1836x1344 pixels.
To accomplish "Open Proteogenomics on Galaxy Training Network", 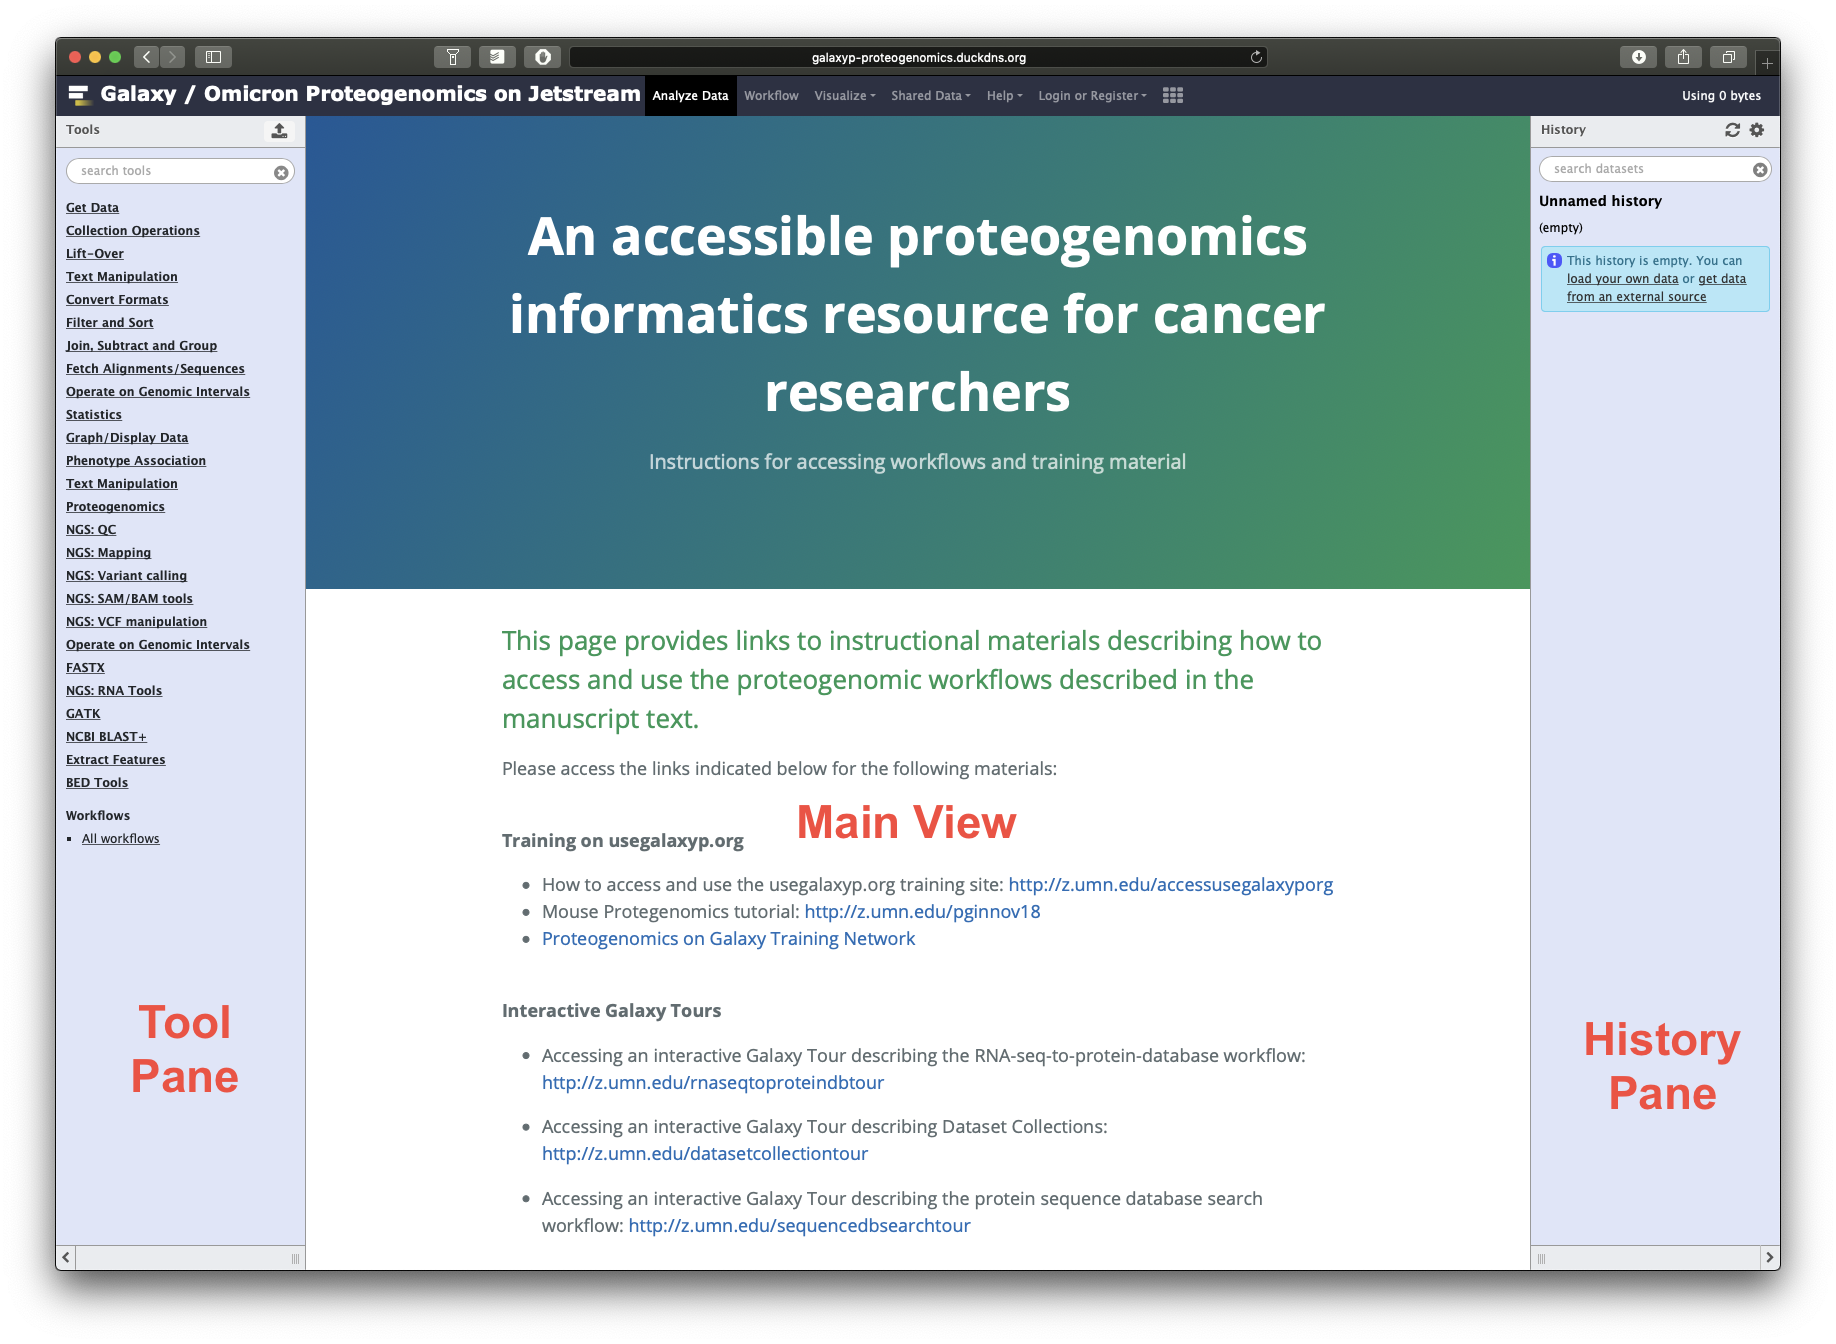I will click(x=728, y=939).
